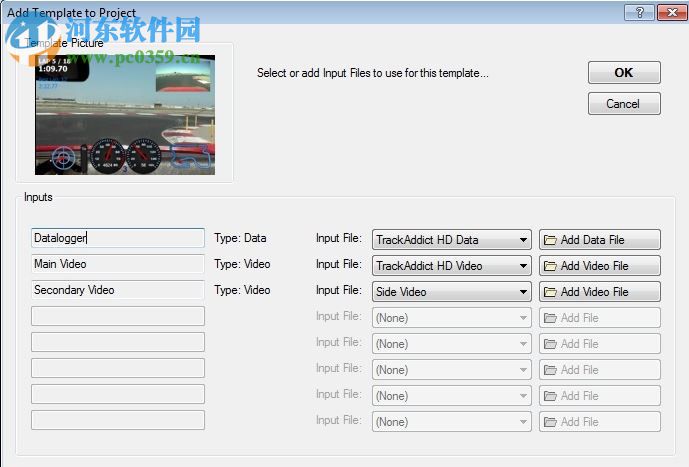Open the Side Video input file dropdown
Screen dimensions: 689x467
[x=452, y=292]
